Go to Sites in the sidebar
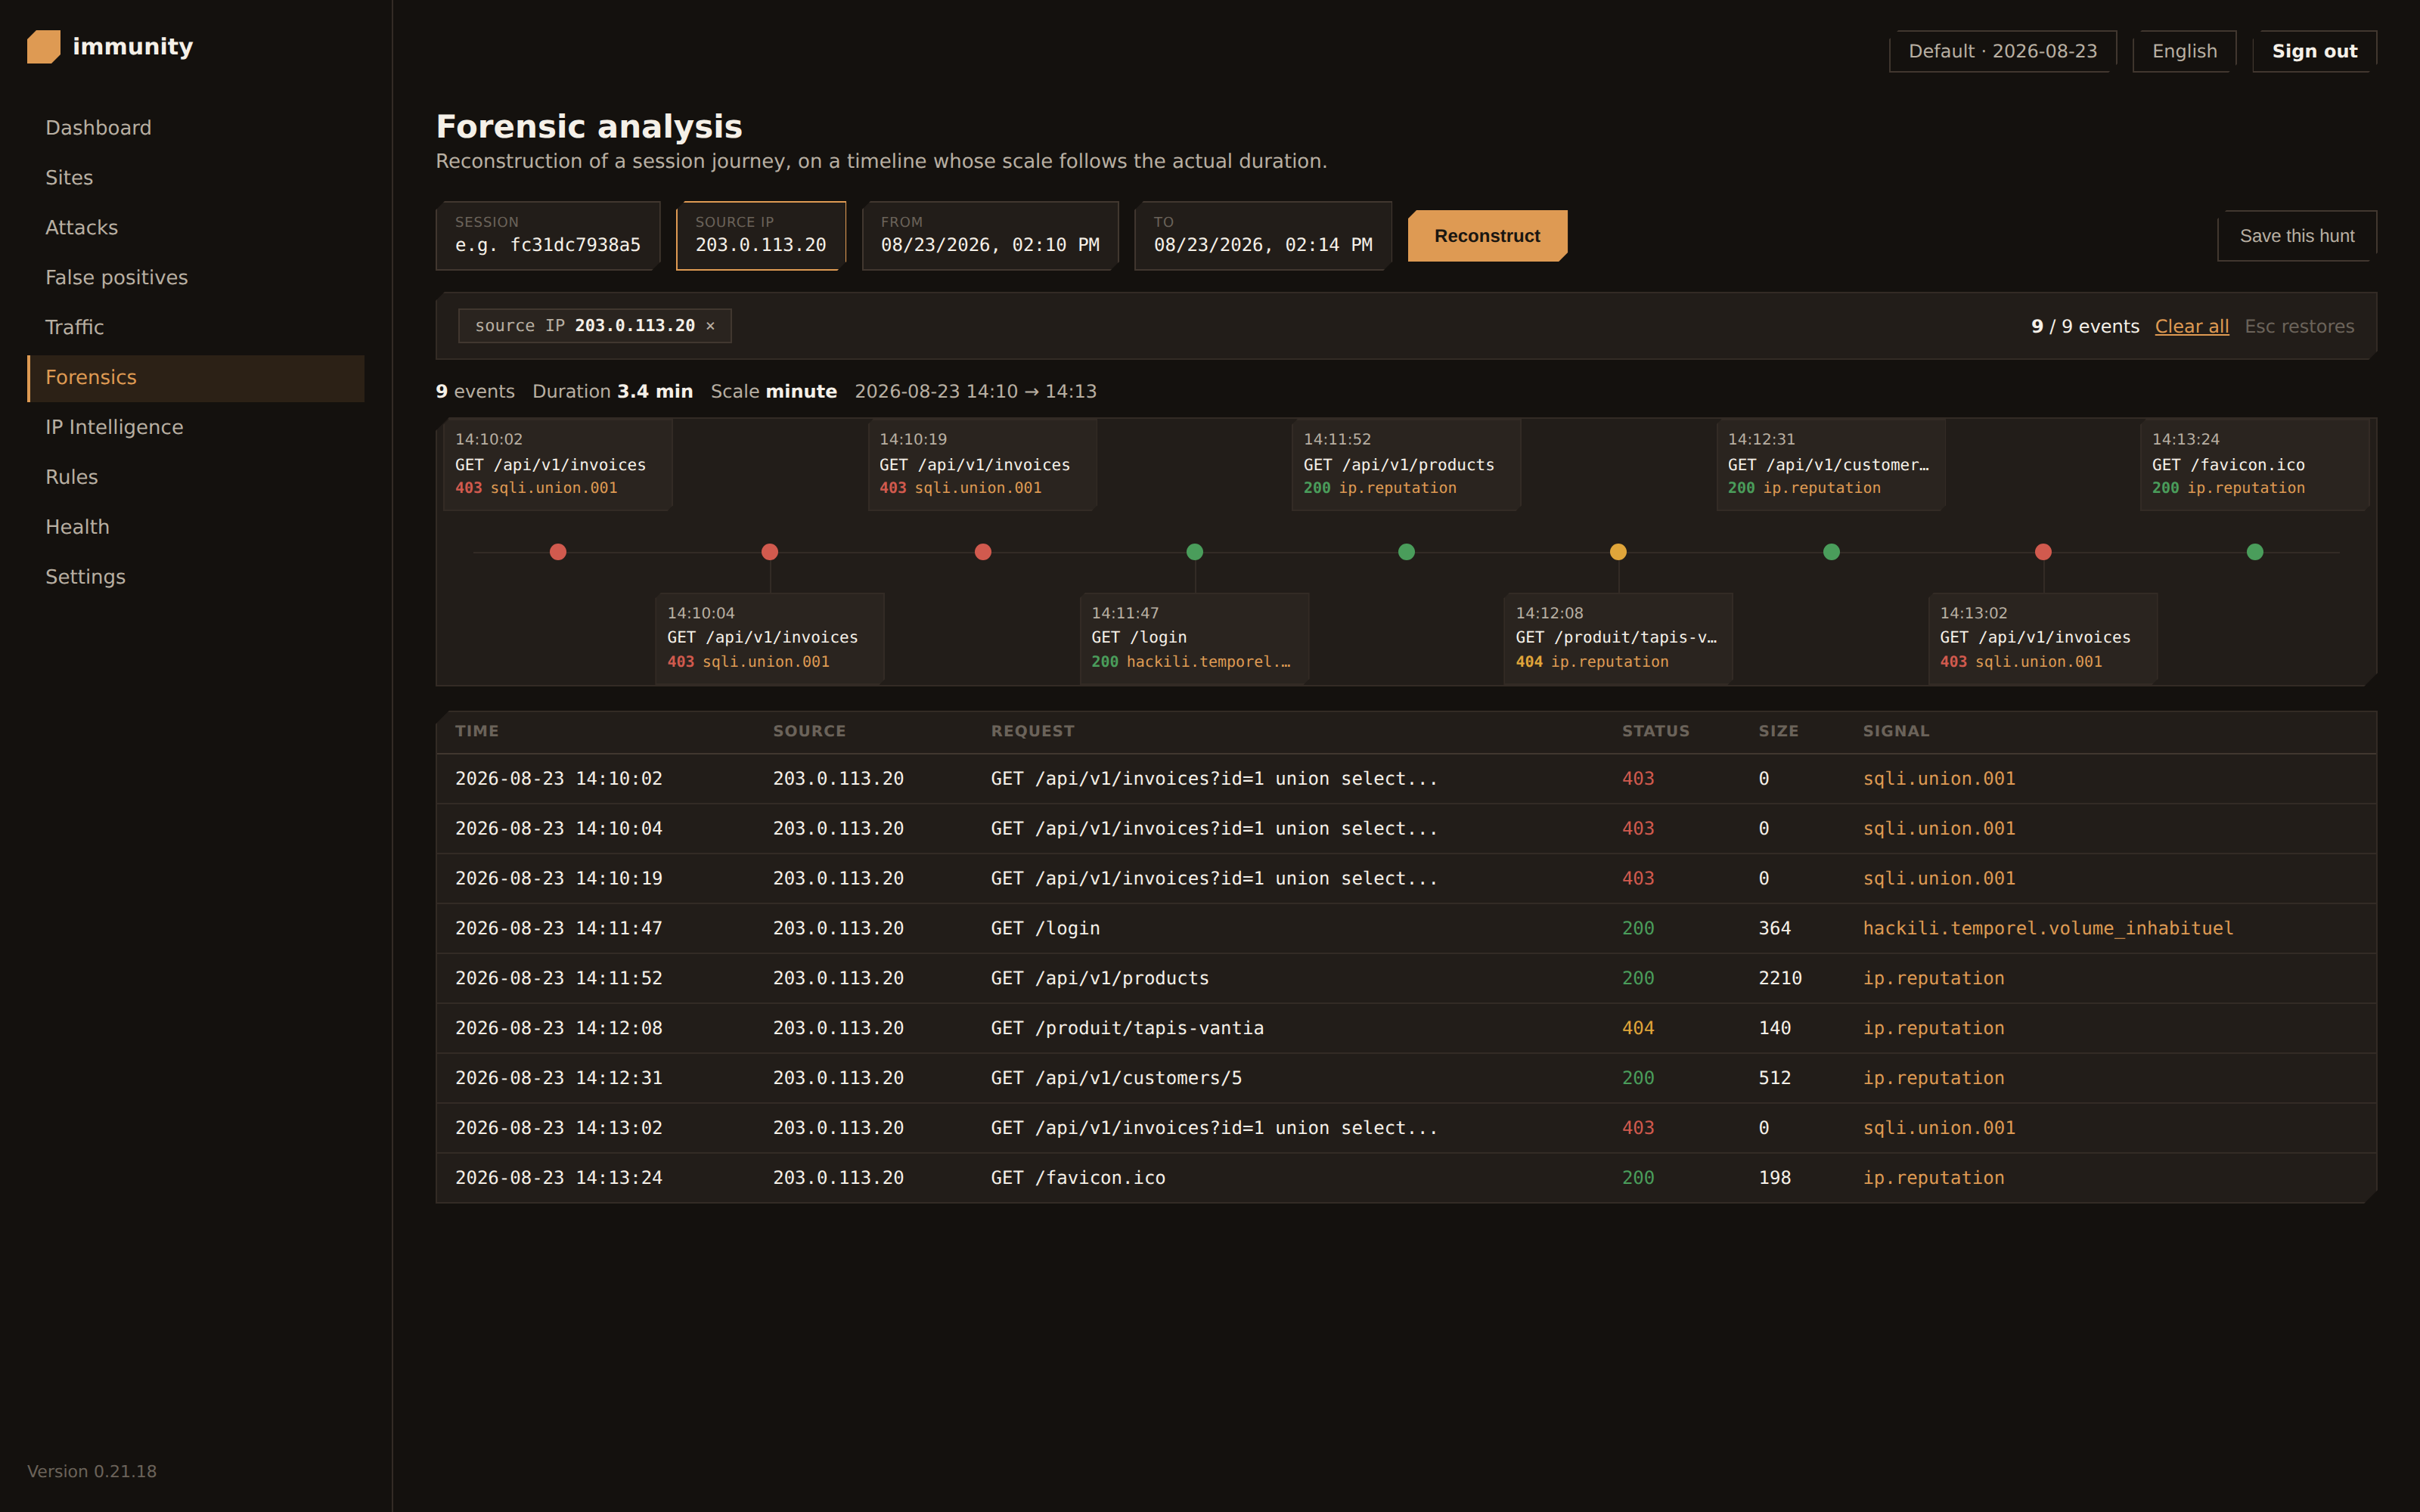Image resolution: width=2420 pixels, height=1512 pixels. [196, 178]
